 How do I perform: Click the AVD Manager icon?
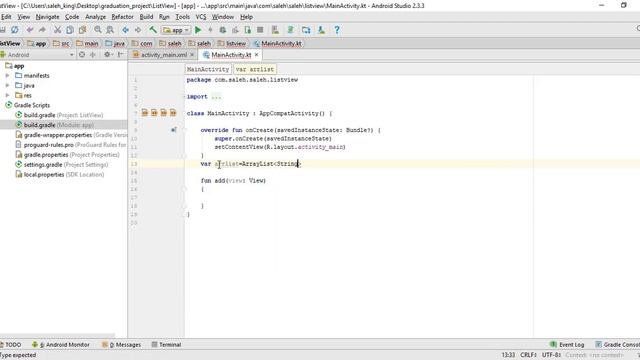click(x=276, y=30)
